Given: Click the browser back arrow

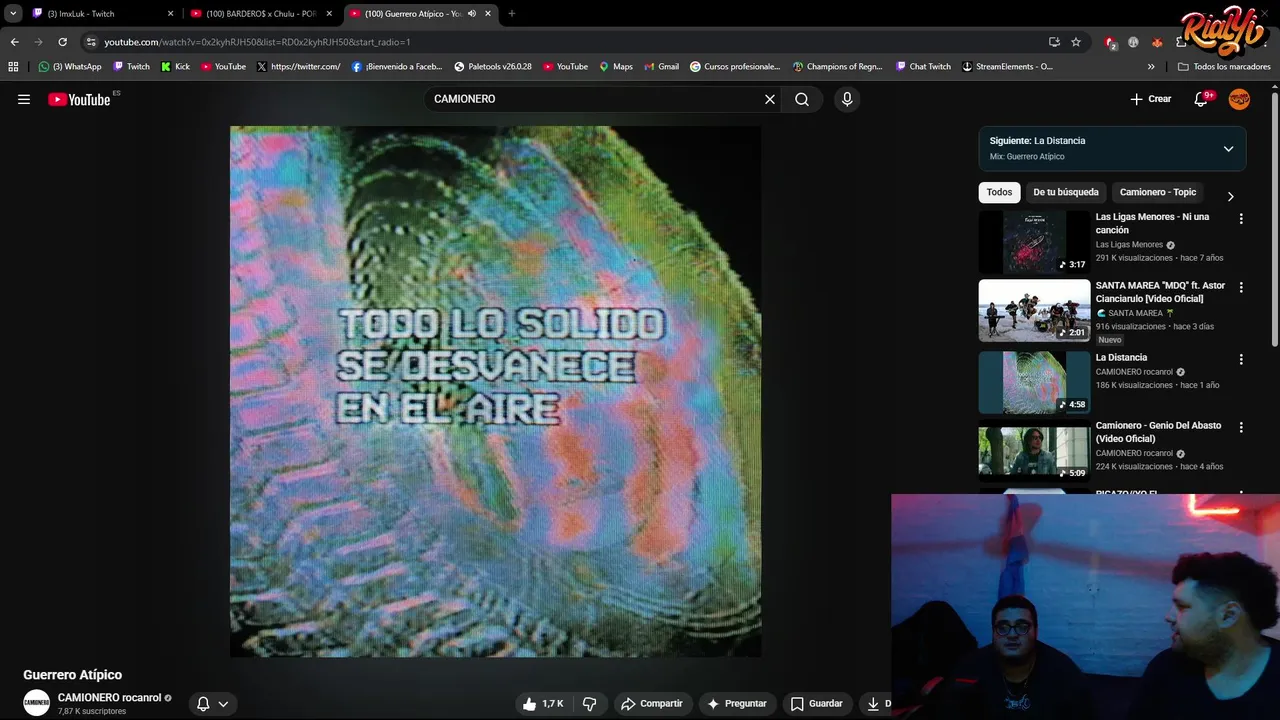Looking at the screenshot, I should tap(14, 42).
